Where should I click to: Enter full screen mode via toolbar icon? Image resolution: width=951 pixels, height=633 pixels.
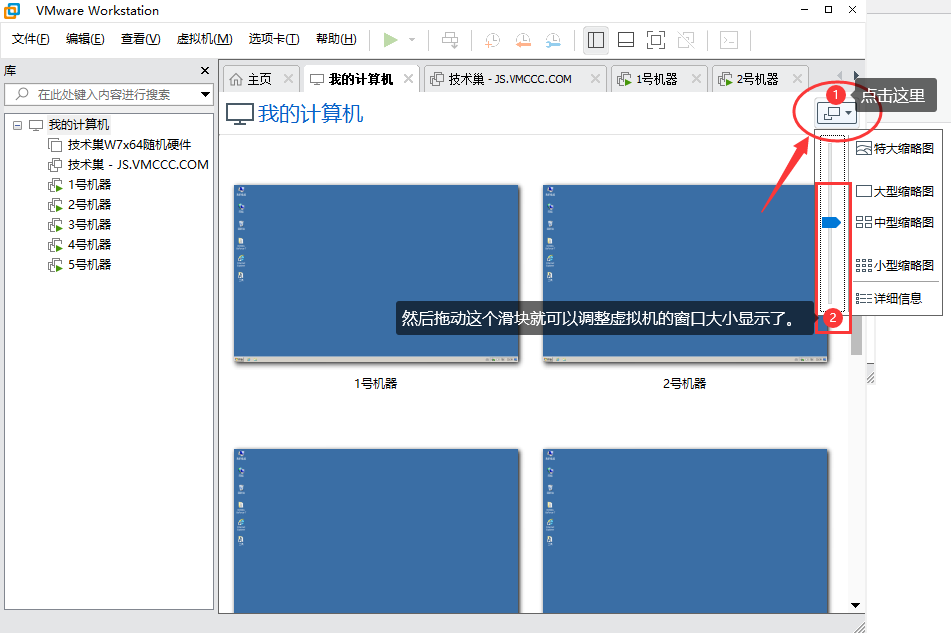coord(656,39)
